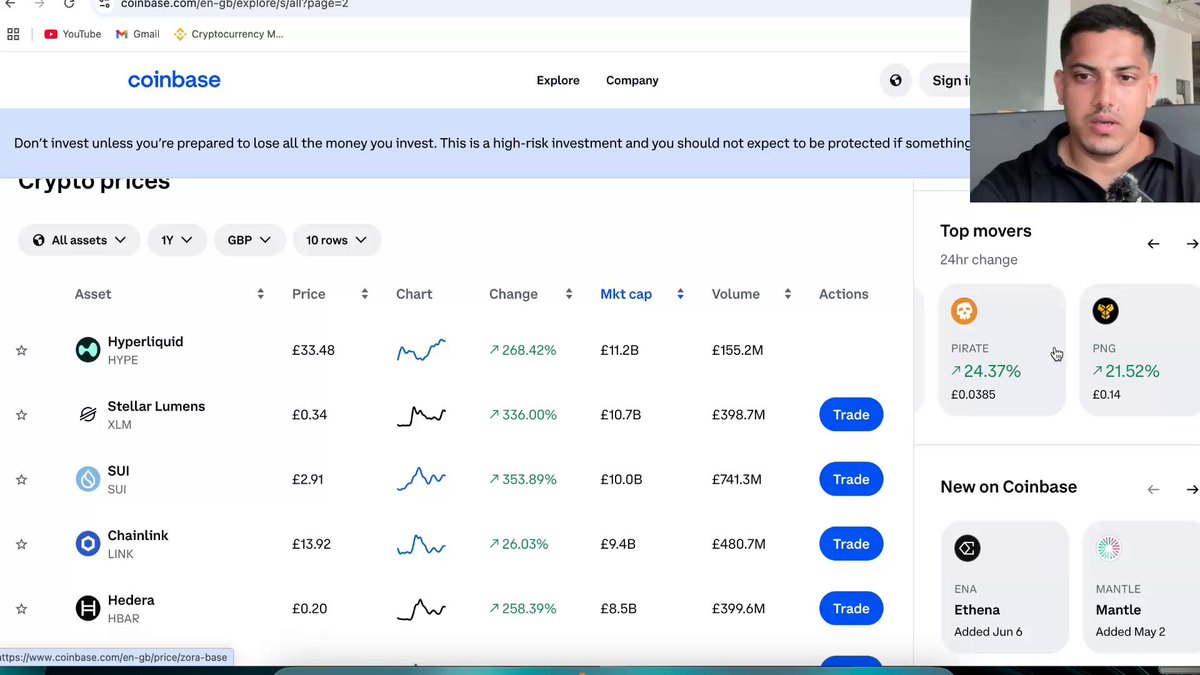The image size is (1200, 675).
Task: Open the Chainlink asset link
Action: (x=138, y=536)
